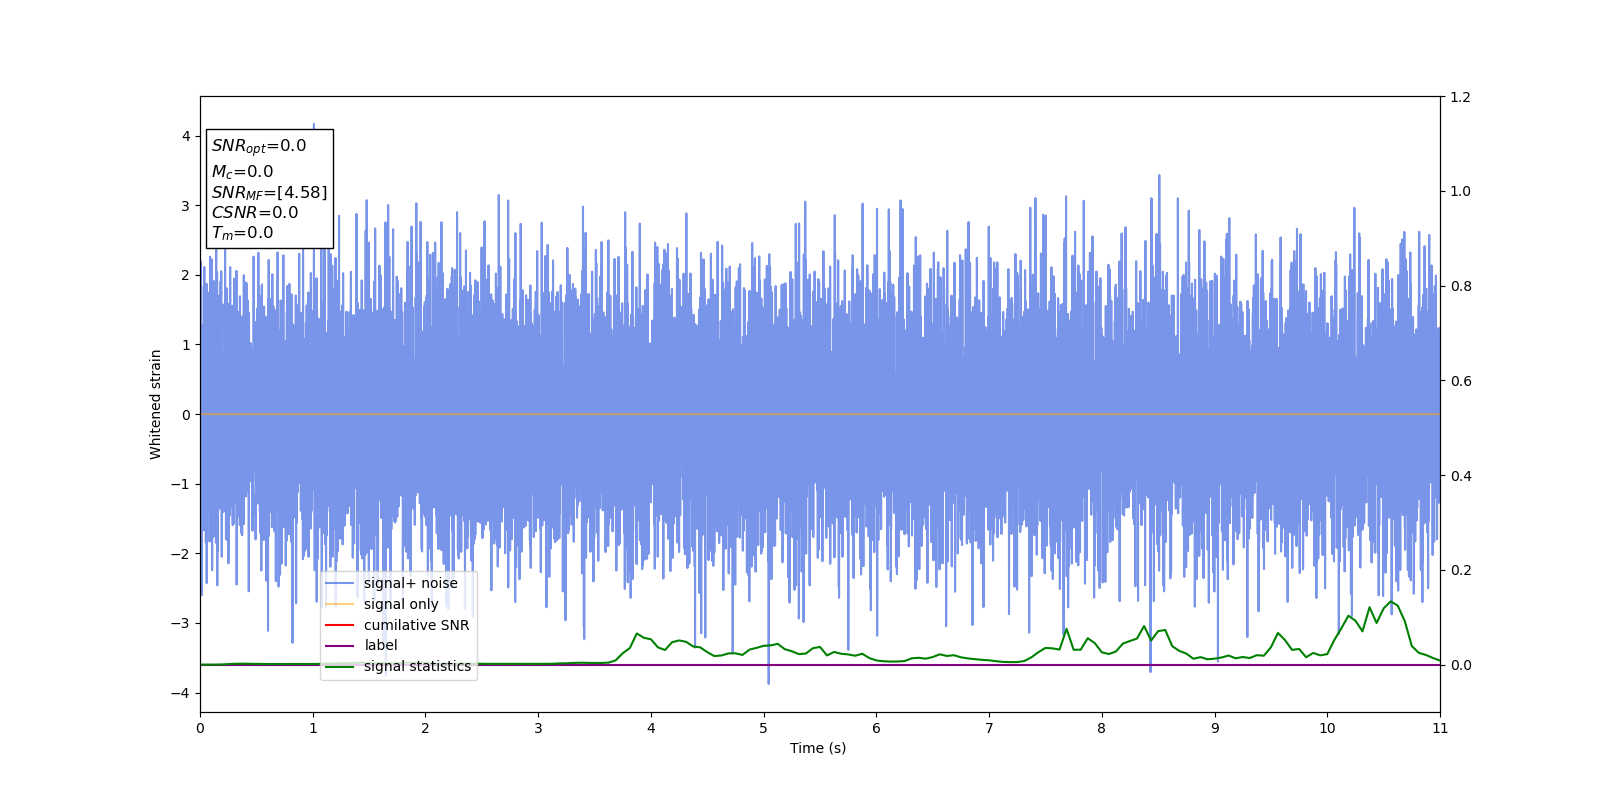
Task: Click the x-axis tick label 0
Action: point(200,728)
